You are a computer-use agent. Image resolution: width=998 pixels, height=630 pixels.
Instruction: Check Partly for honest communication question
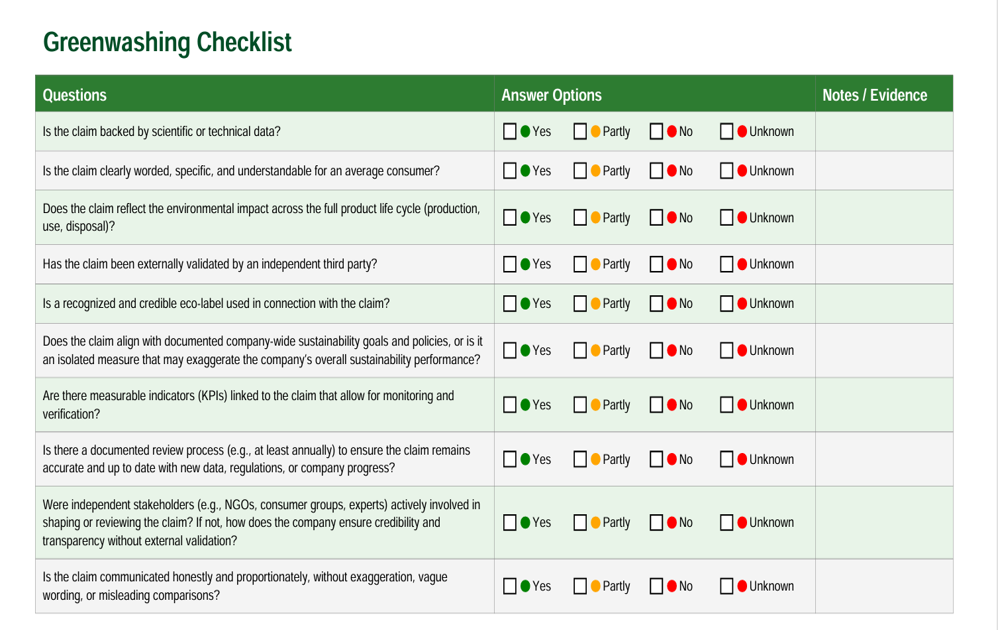[580, 586]
